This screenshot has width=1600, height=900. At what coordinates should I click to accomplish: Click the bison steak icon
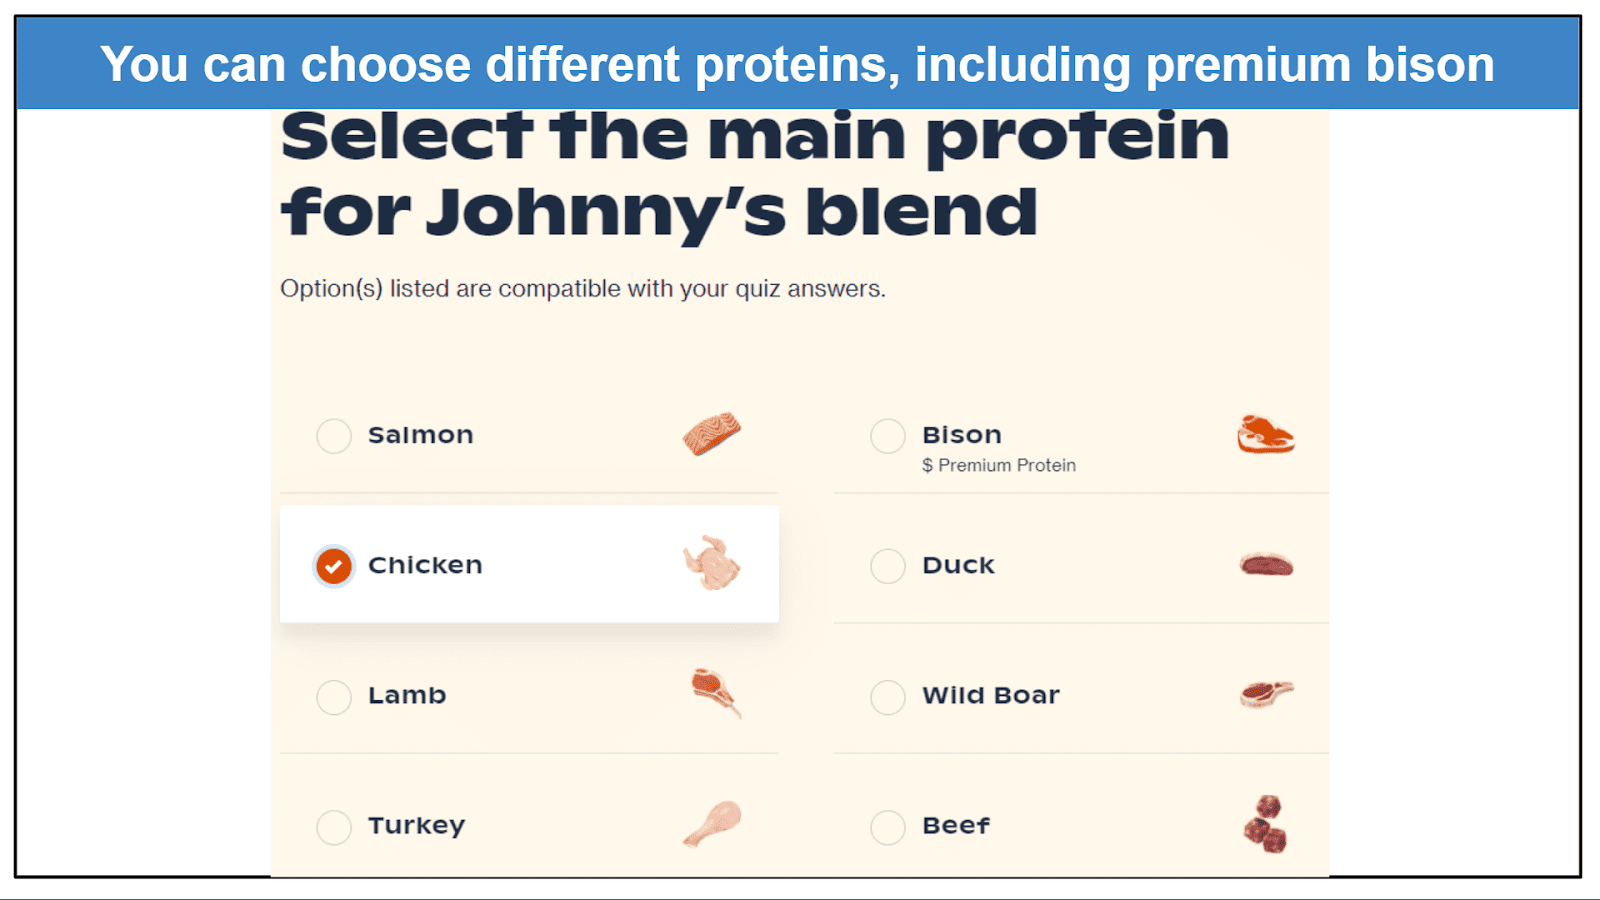tap(1265, 435)
